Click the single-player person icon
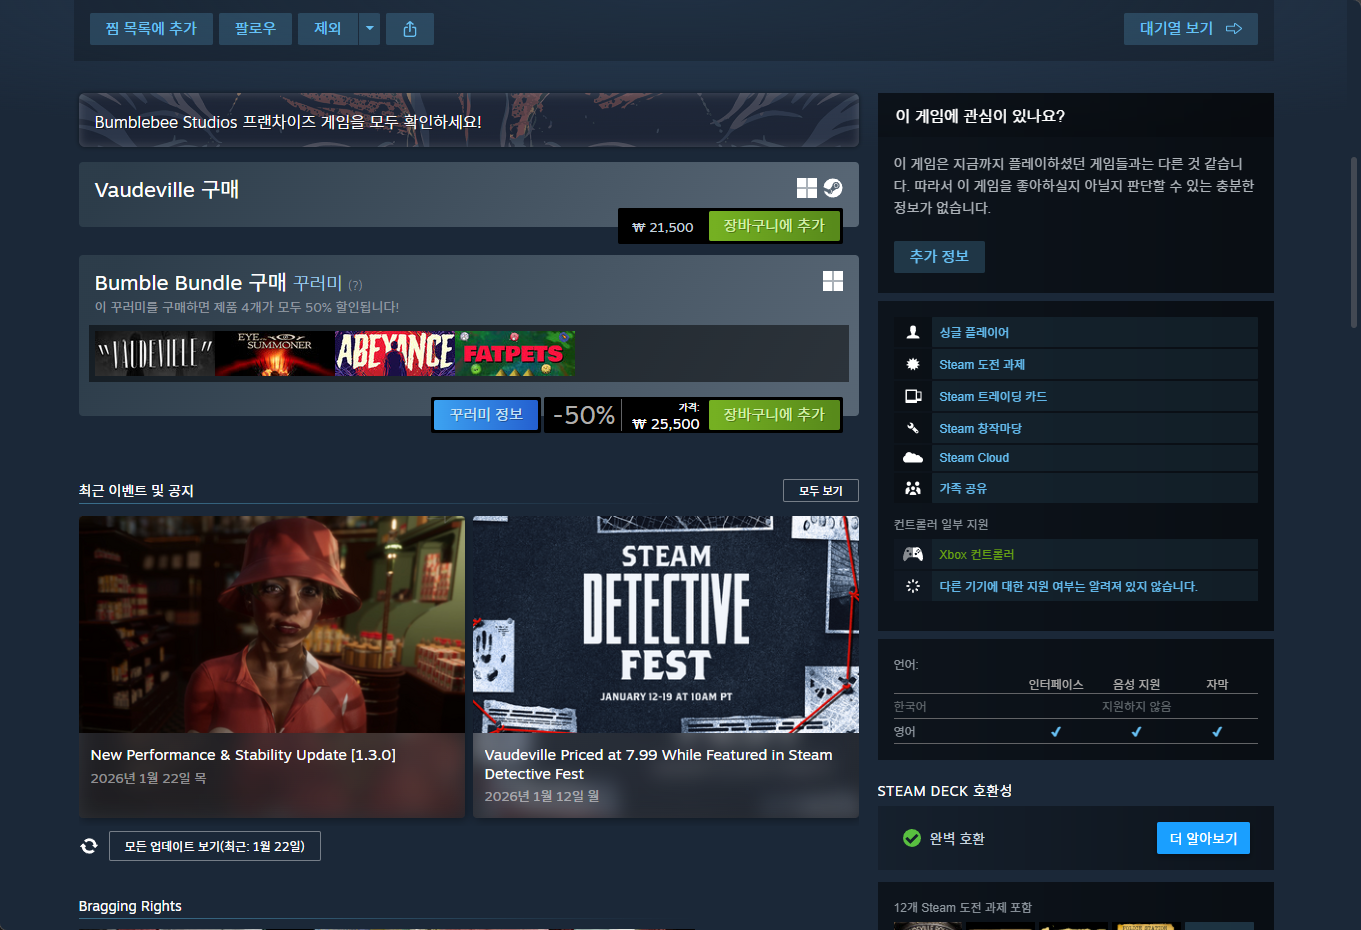 click(913, 332)
